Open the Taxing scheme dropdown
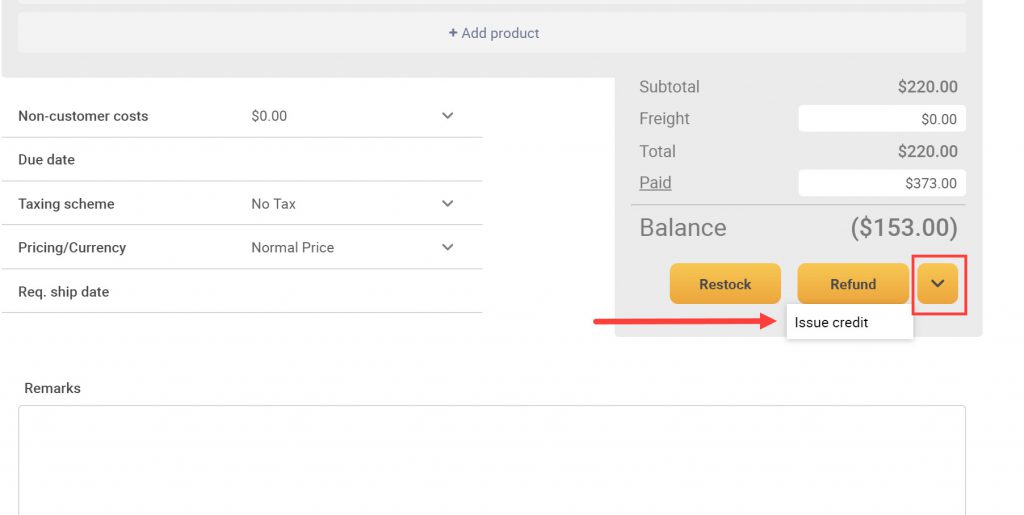 [447, 204]
